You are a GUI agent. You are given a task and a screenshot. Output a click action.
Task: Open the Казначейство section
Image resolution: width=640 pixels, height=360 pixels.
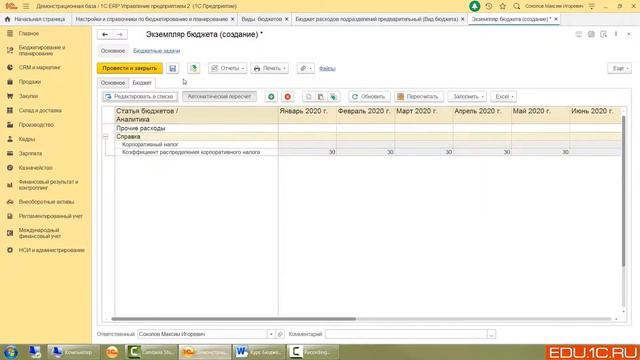click(x=36, y=168)
